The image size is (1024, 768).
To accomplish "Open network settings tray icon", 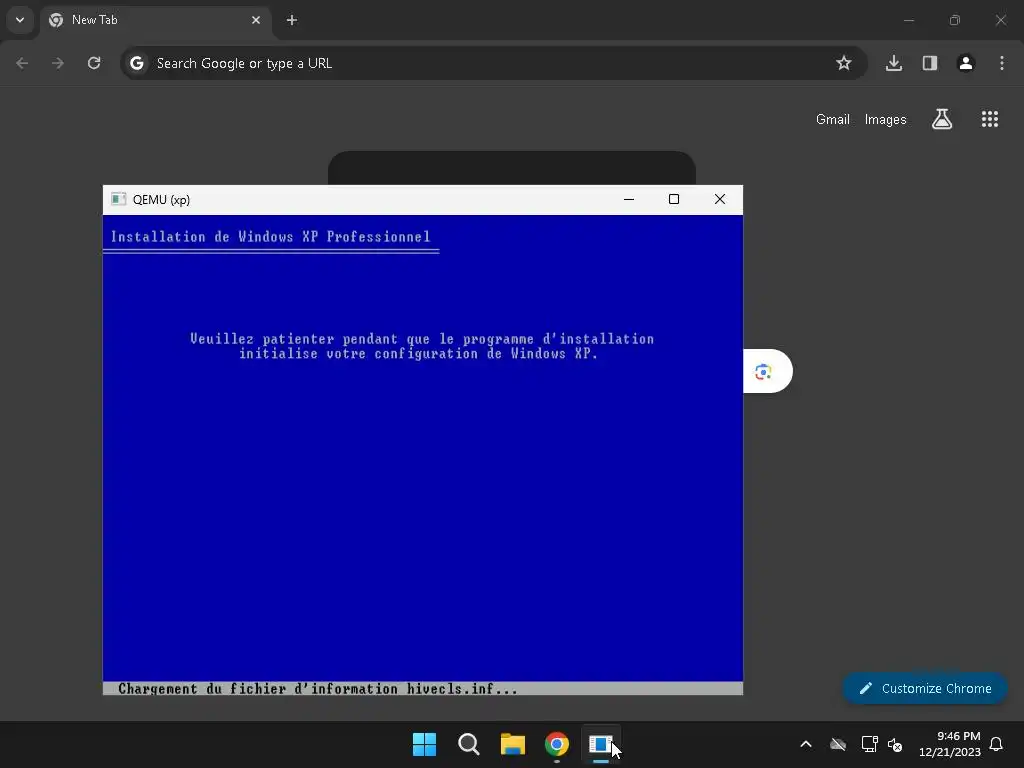I will pos(869,744).
